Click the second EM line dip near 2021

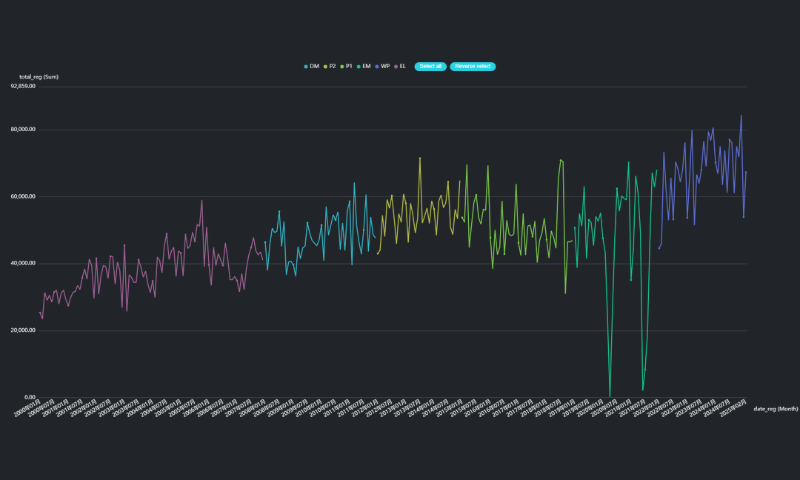(642, 389)
